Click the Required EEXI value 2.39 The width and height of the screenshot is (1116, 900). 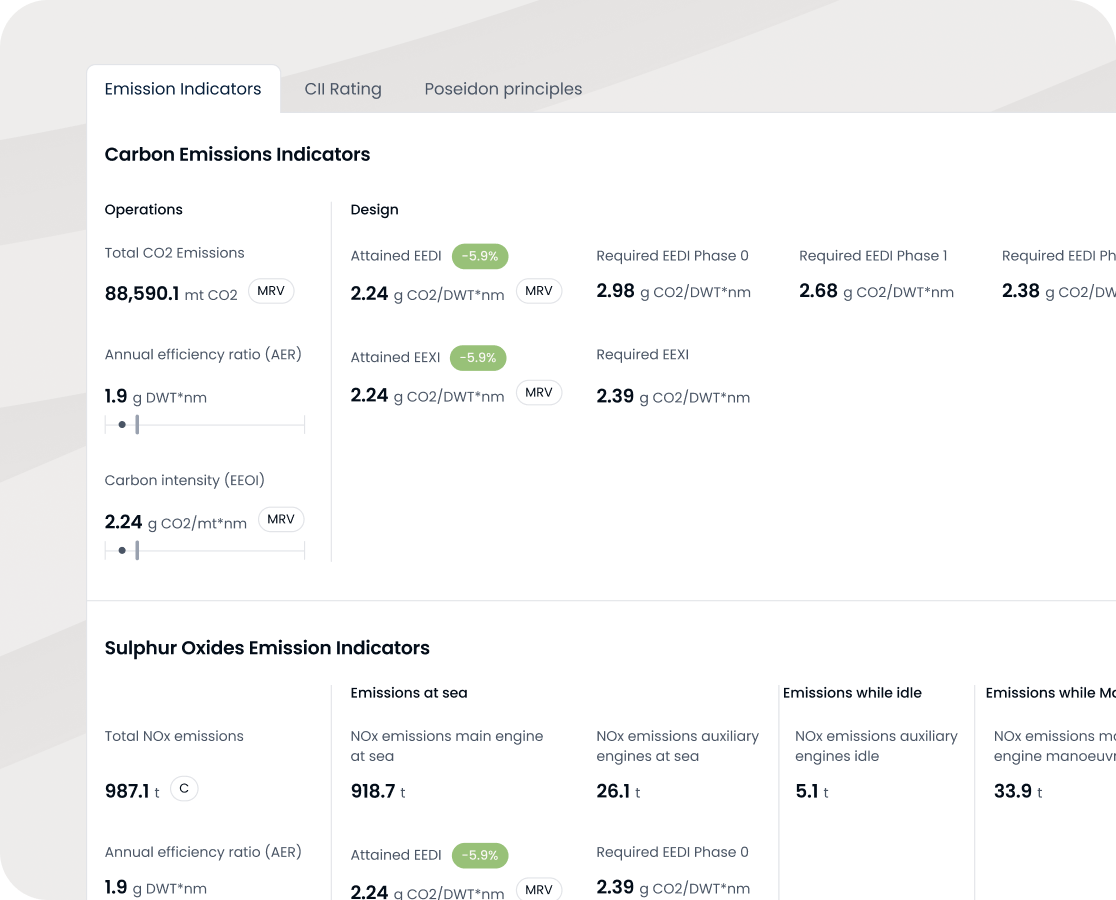tap(615, 396)
